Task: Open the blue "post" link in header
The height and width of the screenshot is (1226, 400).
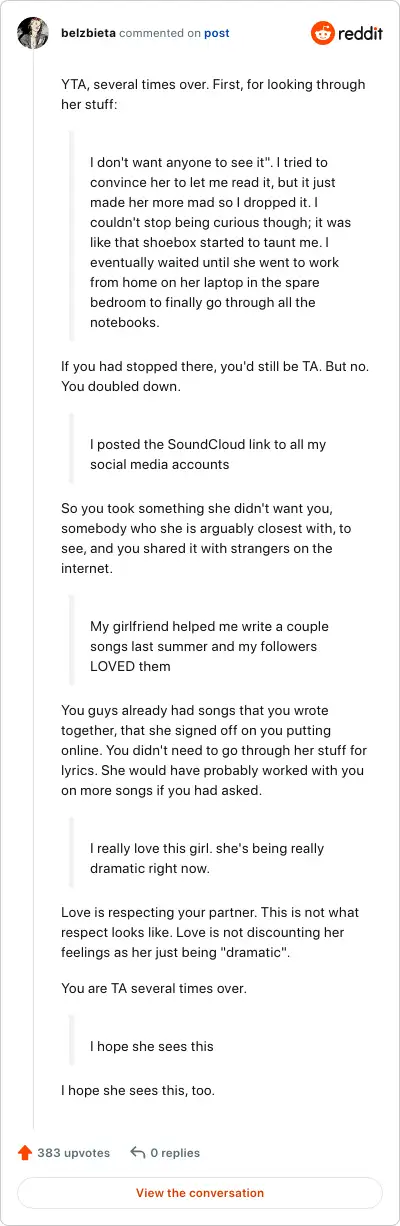Action: [217, 33]
